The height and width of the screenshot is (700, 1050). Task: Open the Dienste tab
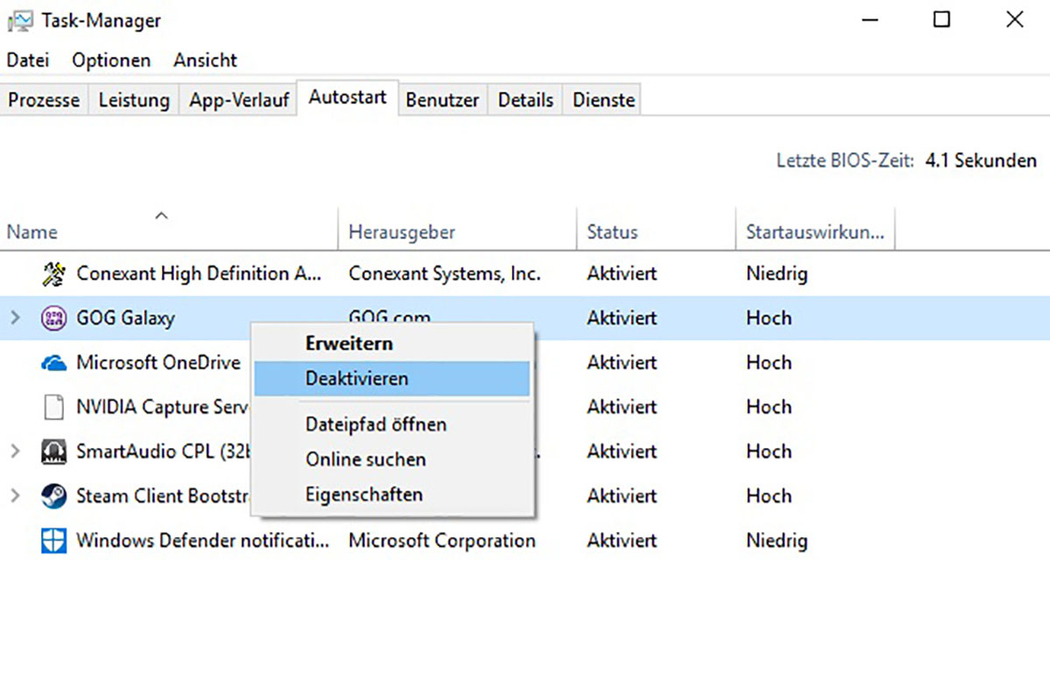[x=603, y=100]
